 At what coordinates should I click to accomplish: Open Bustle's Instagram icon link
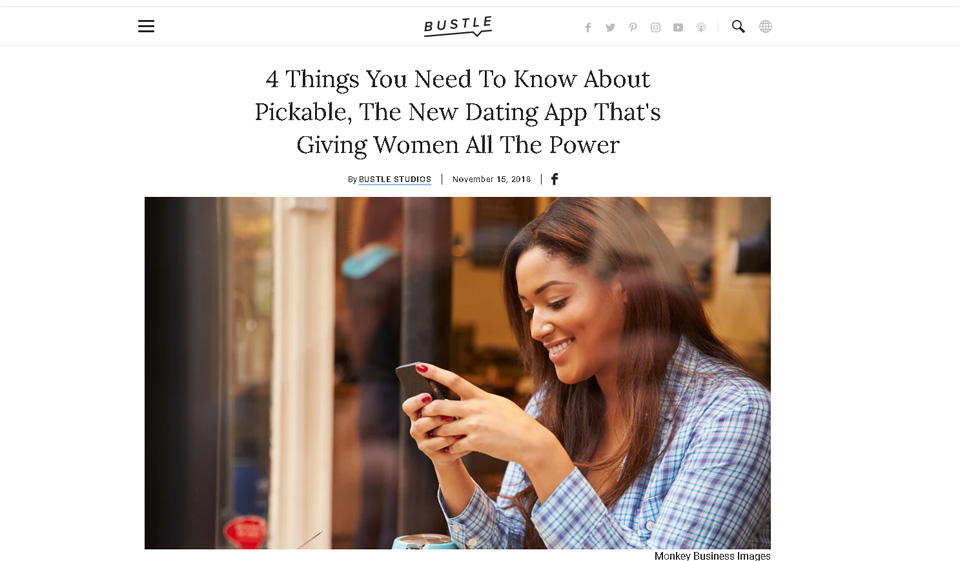(655, 28)
